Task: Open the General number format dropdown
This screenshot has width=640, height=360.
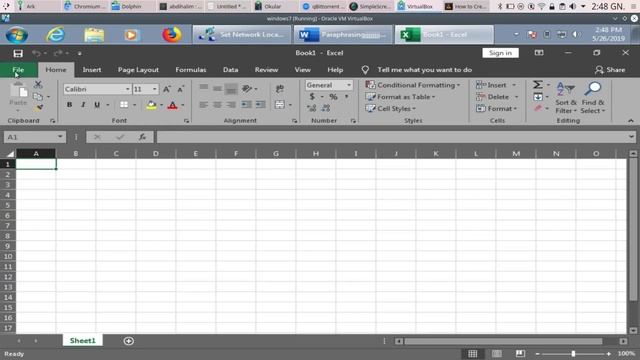Action: 349,85
